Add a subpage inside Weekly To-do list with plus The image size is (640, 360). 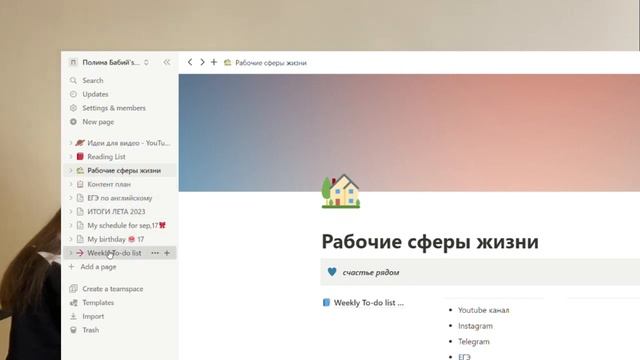coord(167,253)
